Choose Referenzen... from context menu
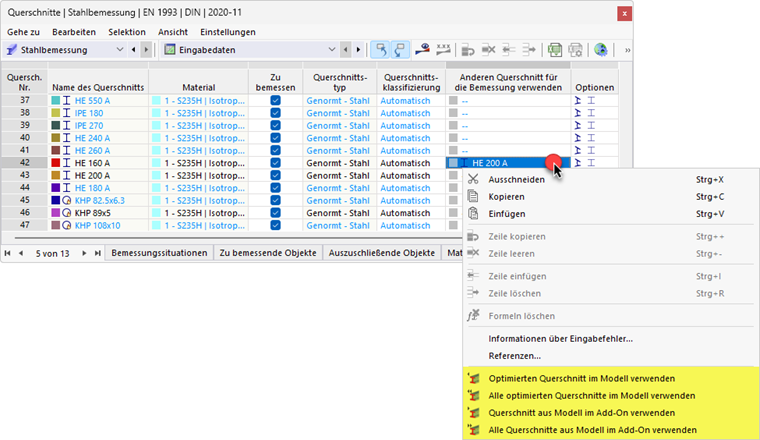Screen dimensions: 760x440 pos(515,355)
